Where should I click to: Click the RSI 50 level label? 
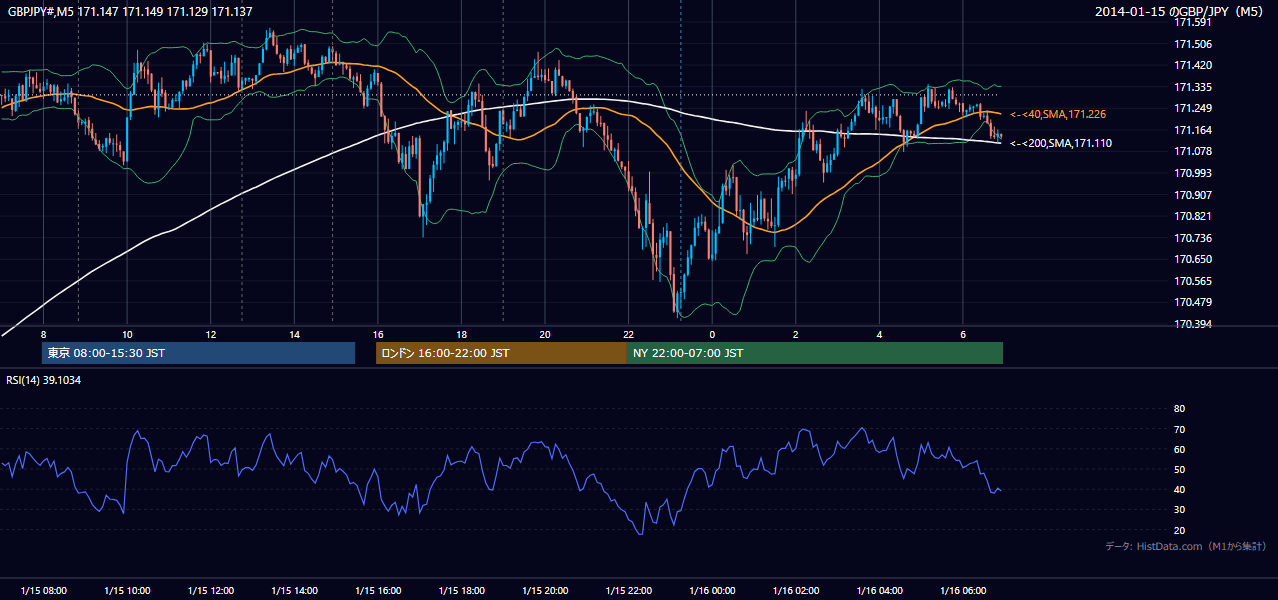1179,469
